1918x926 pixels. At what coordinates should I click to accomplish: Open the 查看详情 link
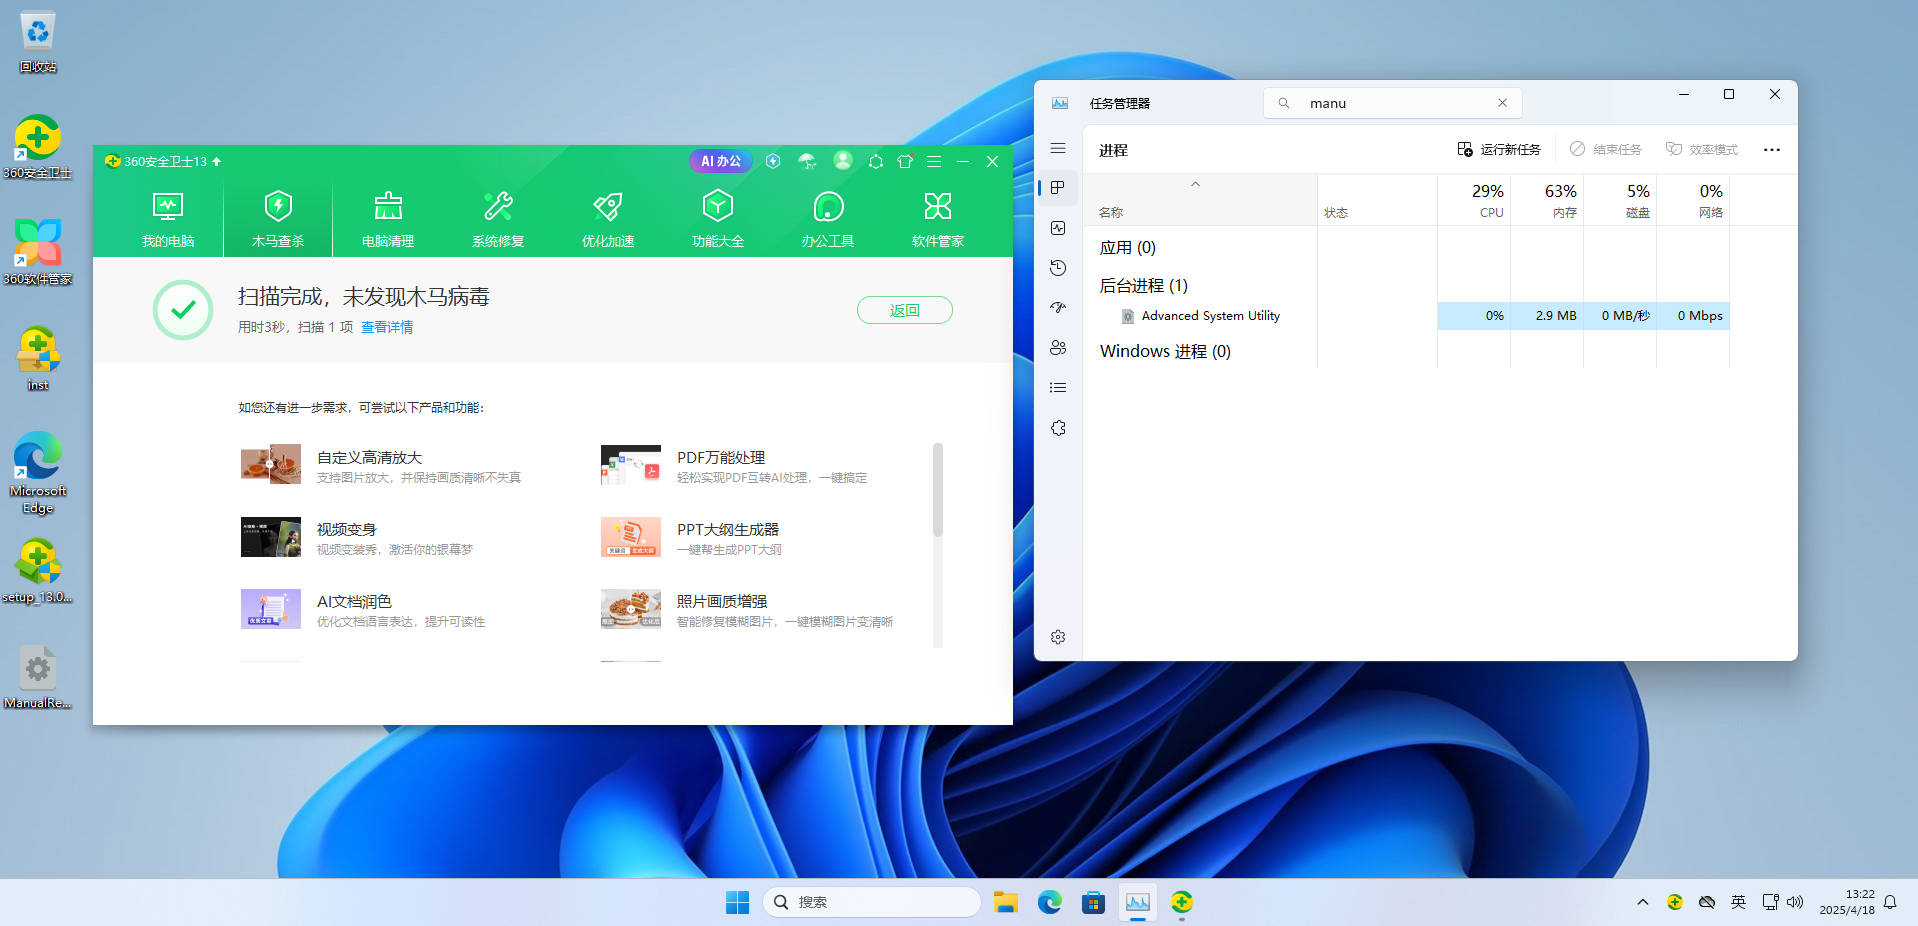click(x=387, y=327)
